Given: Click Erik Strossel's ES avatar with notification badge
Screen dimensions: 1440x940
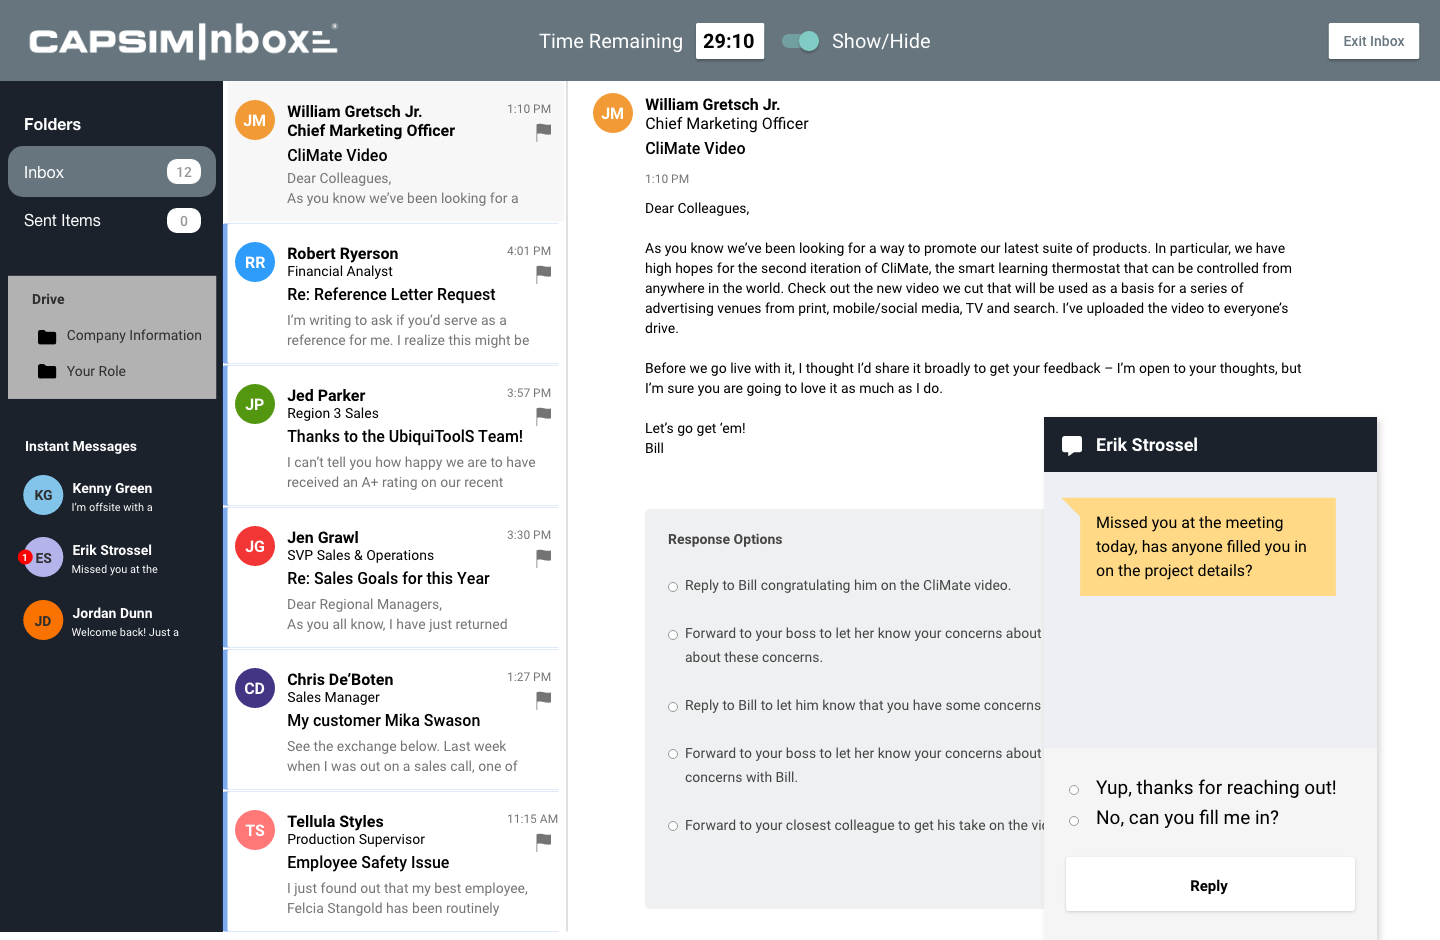Looking at the screenshot, I should (x=42, y=558).
